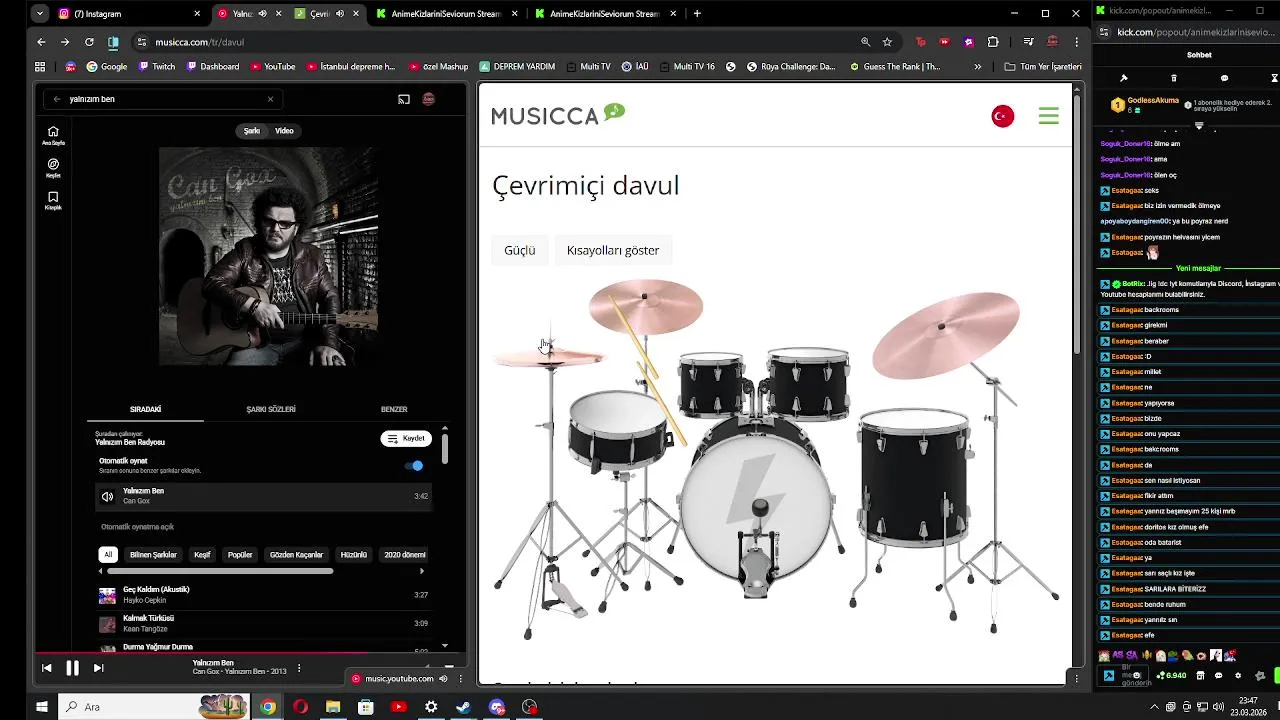Image resolution: width=1280 pixels, height=720 pixels.
Task: Select the Keşif filter chip
Action: click(x=202, y=554)
